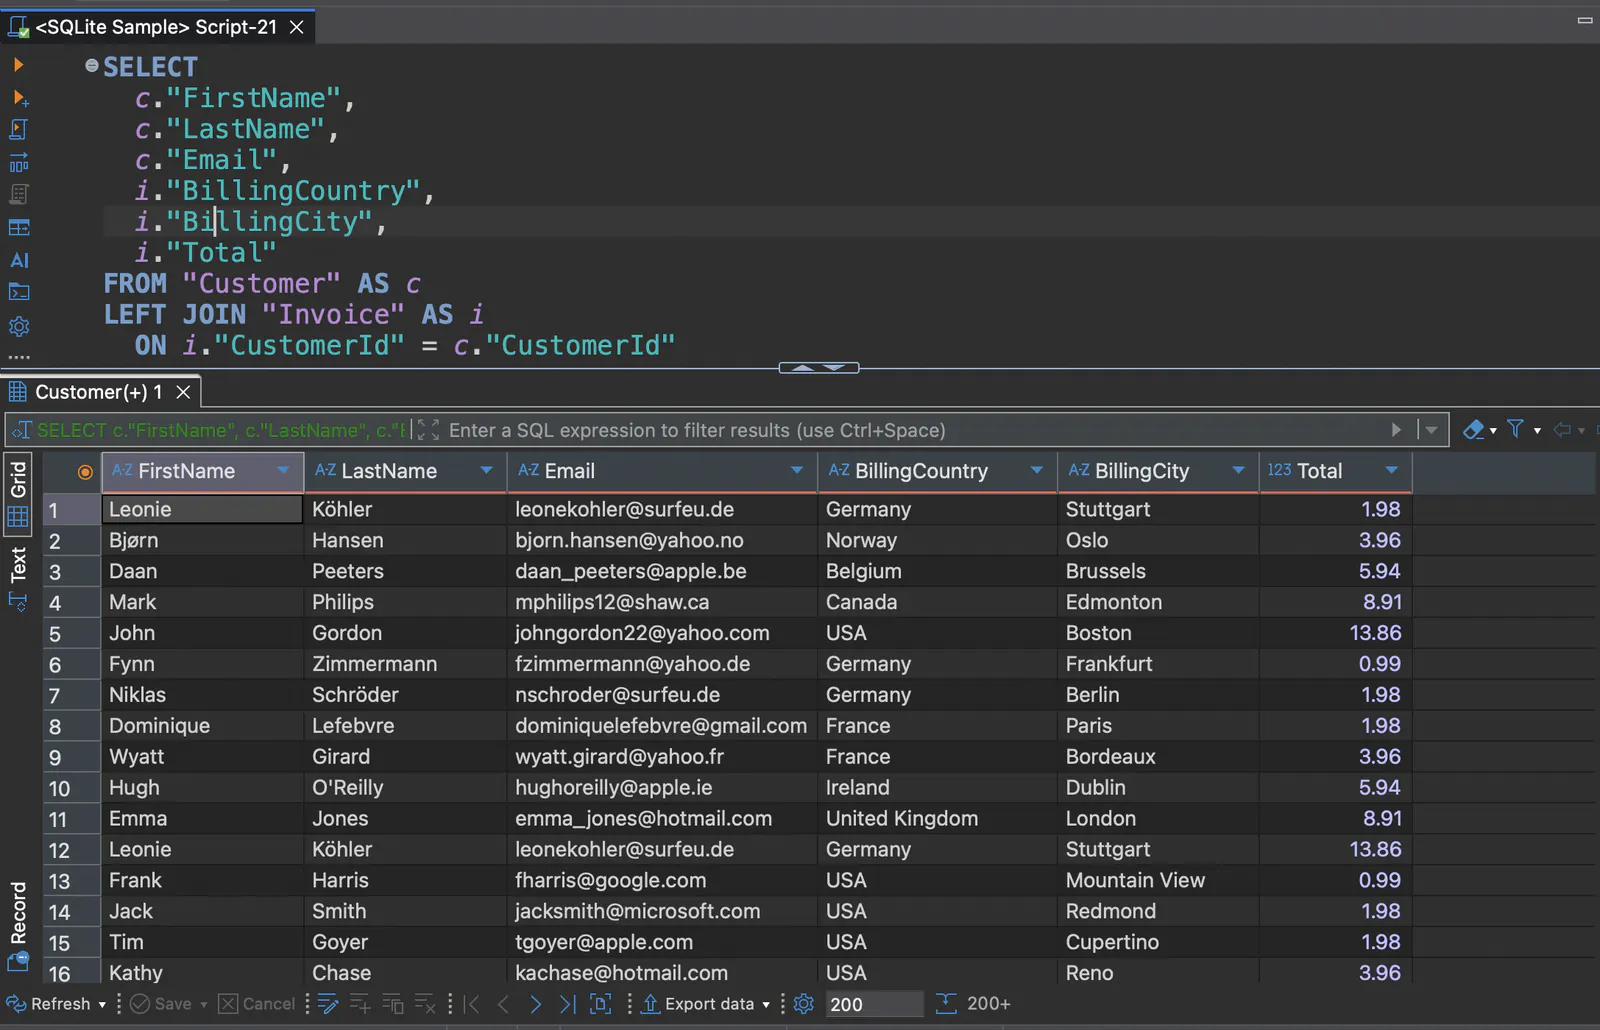Click the record panel icon below Record
The height and width of the screenshot is (1030, 1600).
click(x=18, y=962)
